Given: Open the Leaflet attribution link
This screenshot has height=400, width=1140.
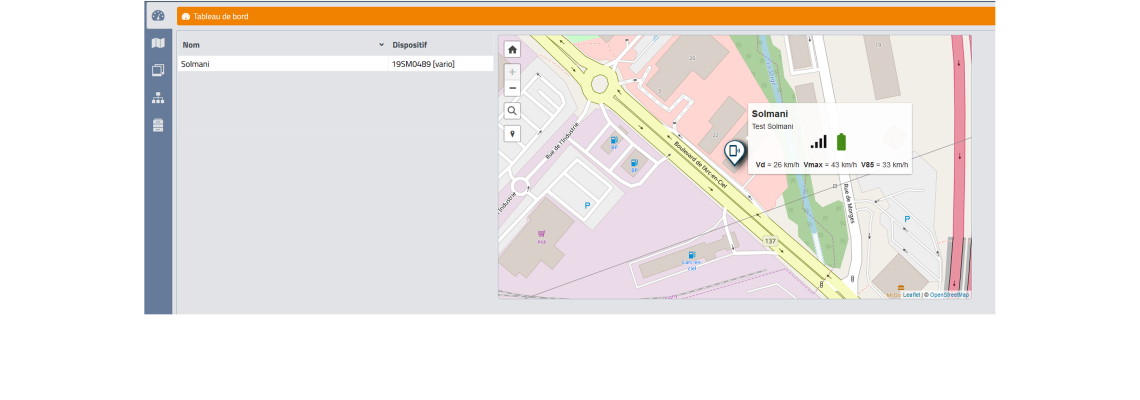Looking at the screenshot, I should [912, 295].
